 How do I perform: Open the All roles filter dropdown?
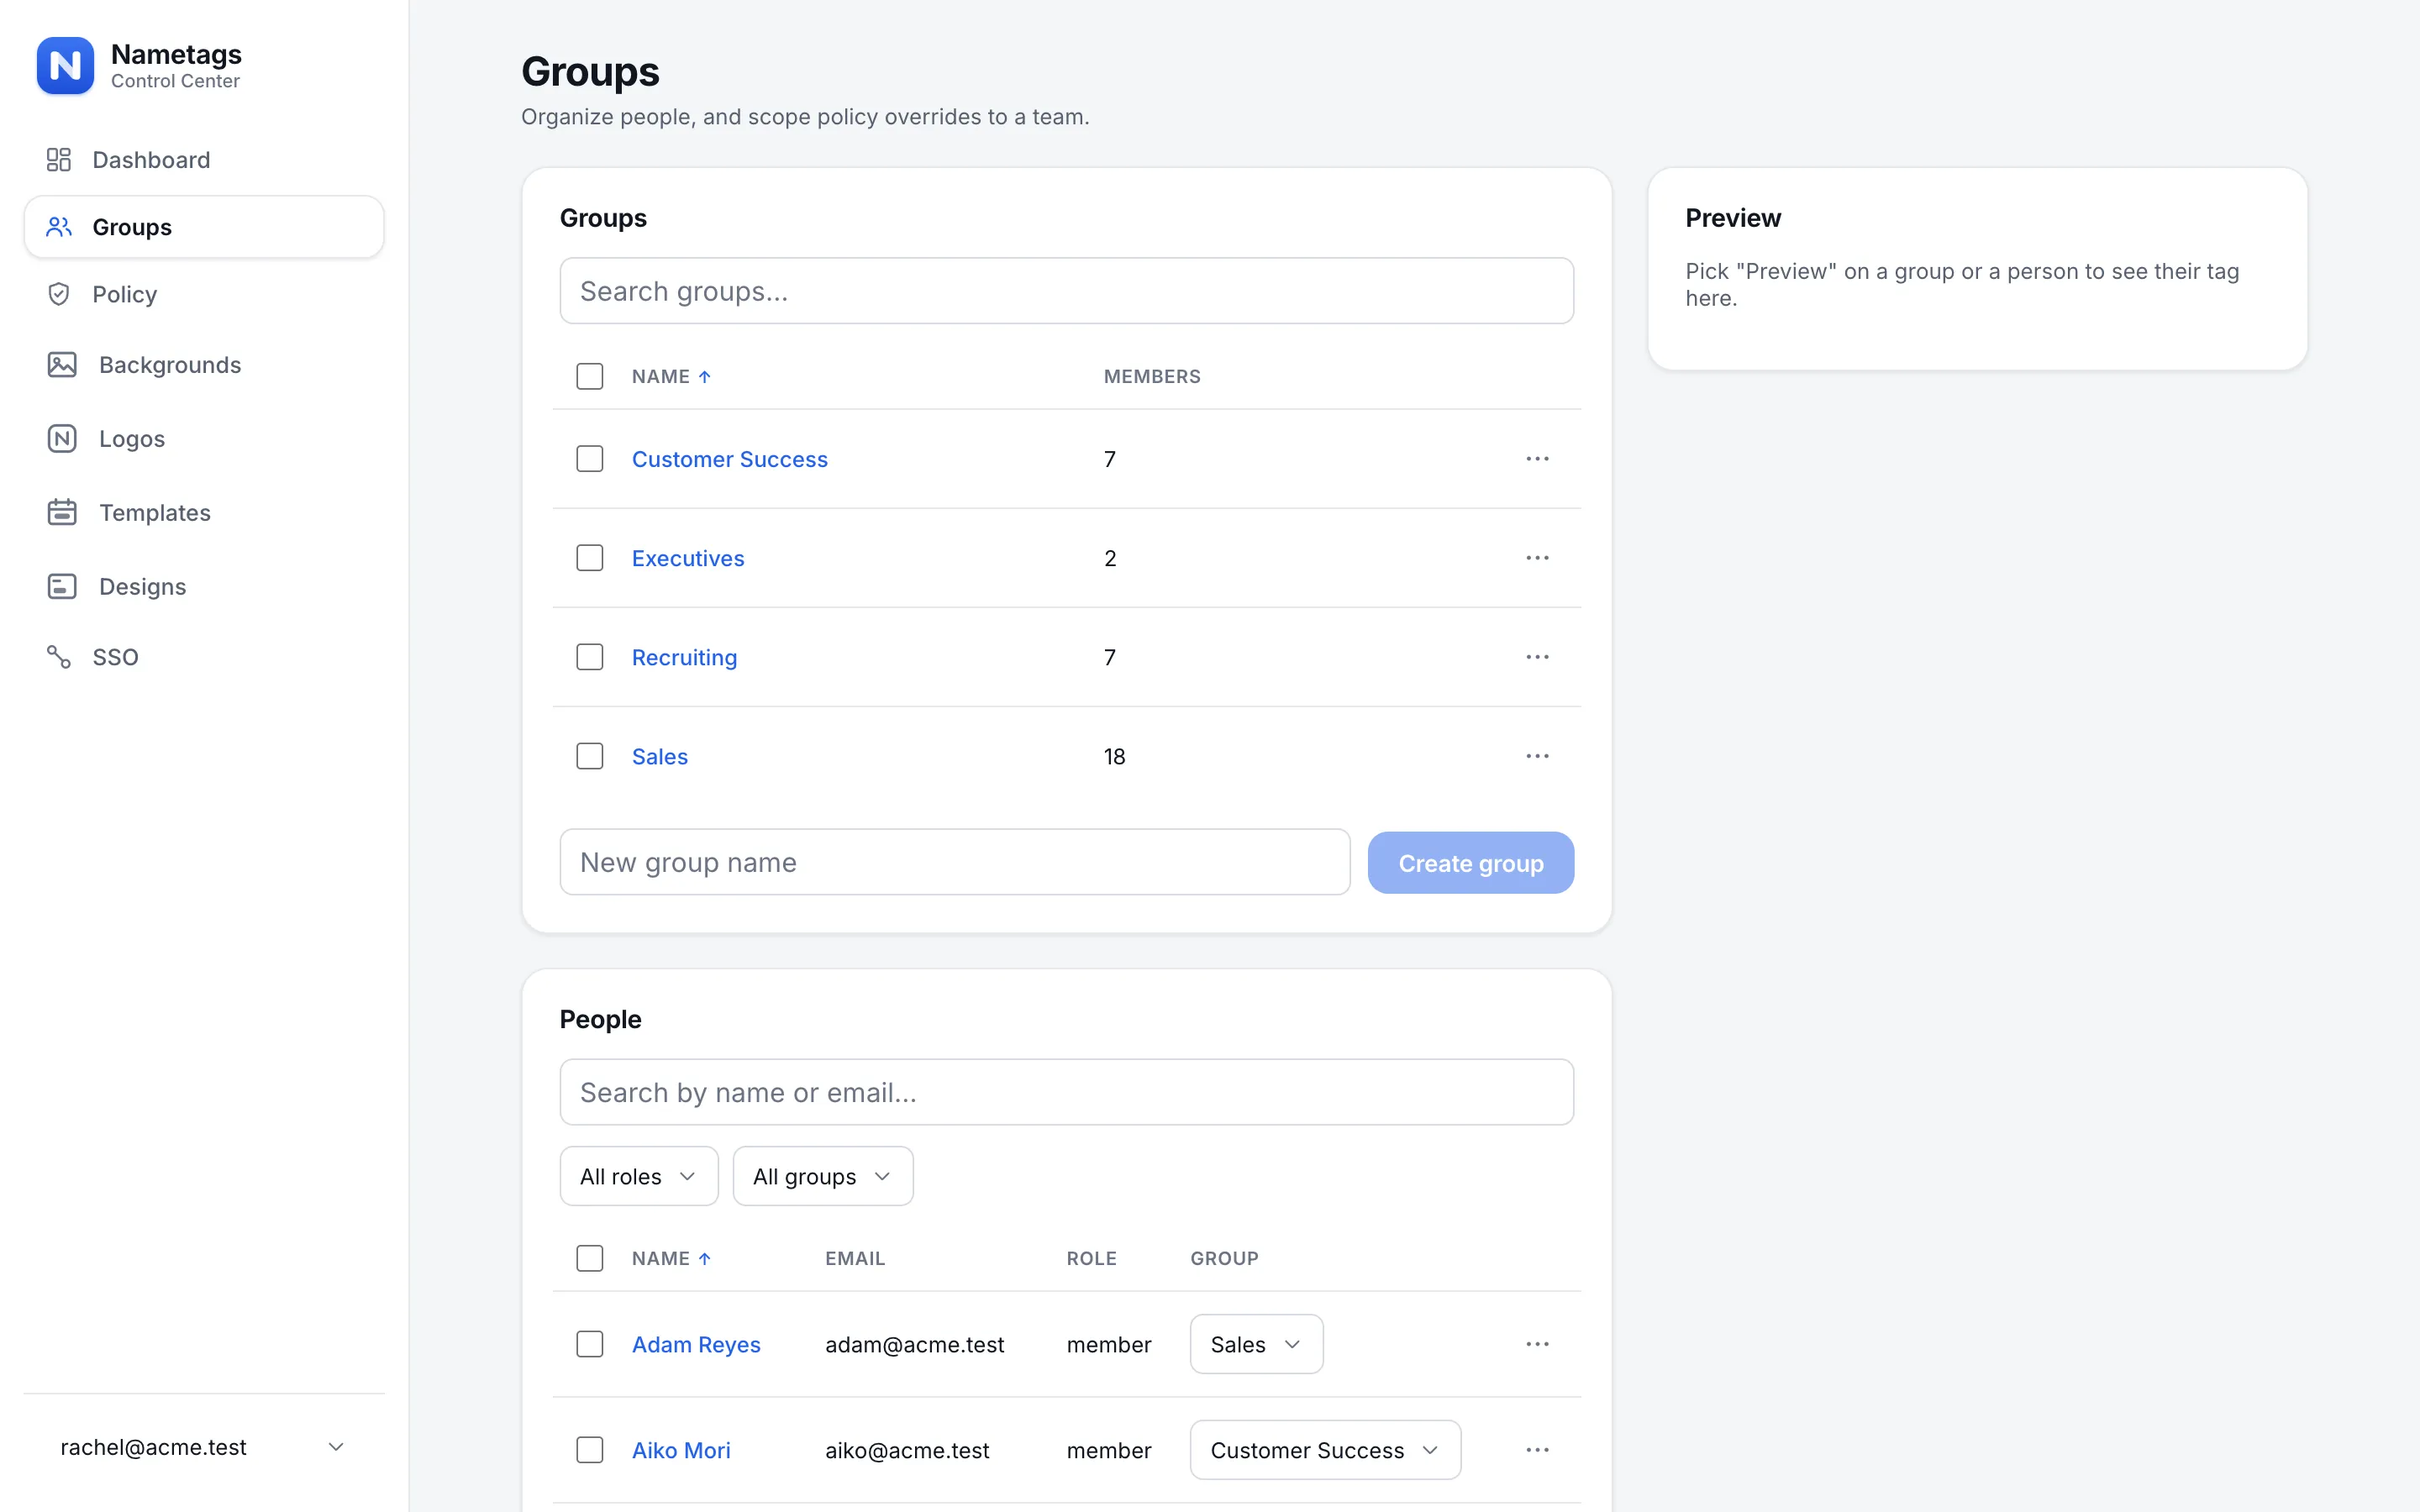(x=639, y=1176)
